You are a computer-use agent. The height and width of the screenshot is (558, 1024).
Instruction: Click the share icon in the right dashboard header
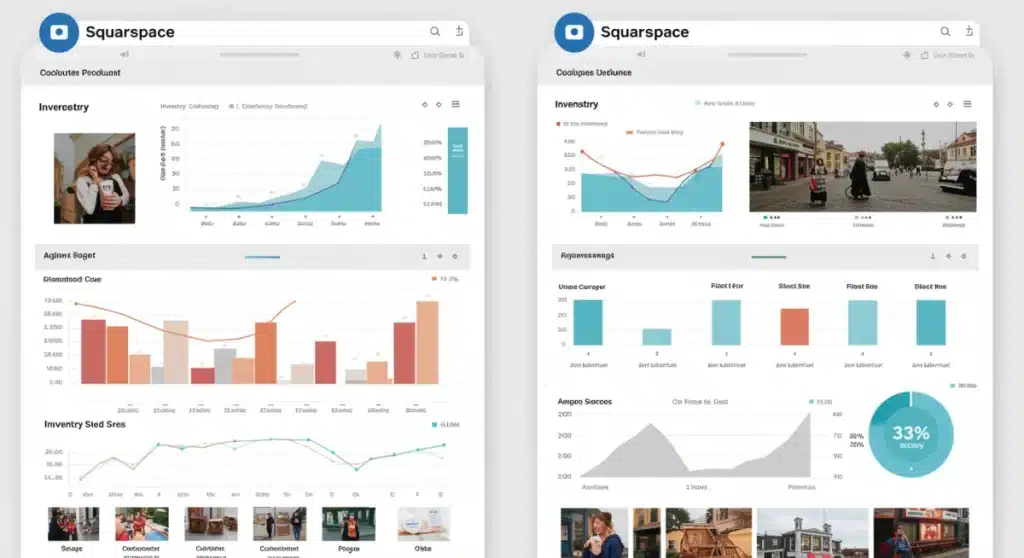pyautogui.click(x=970, y=31)
